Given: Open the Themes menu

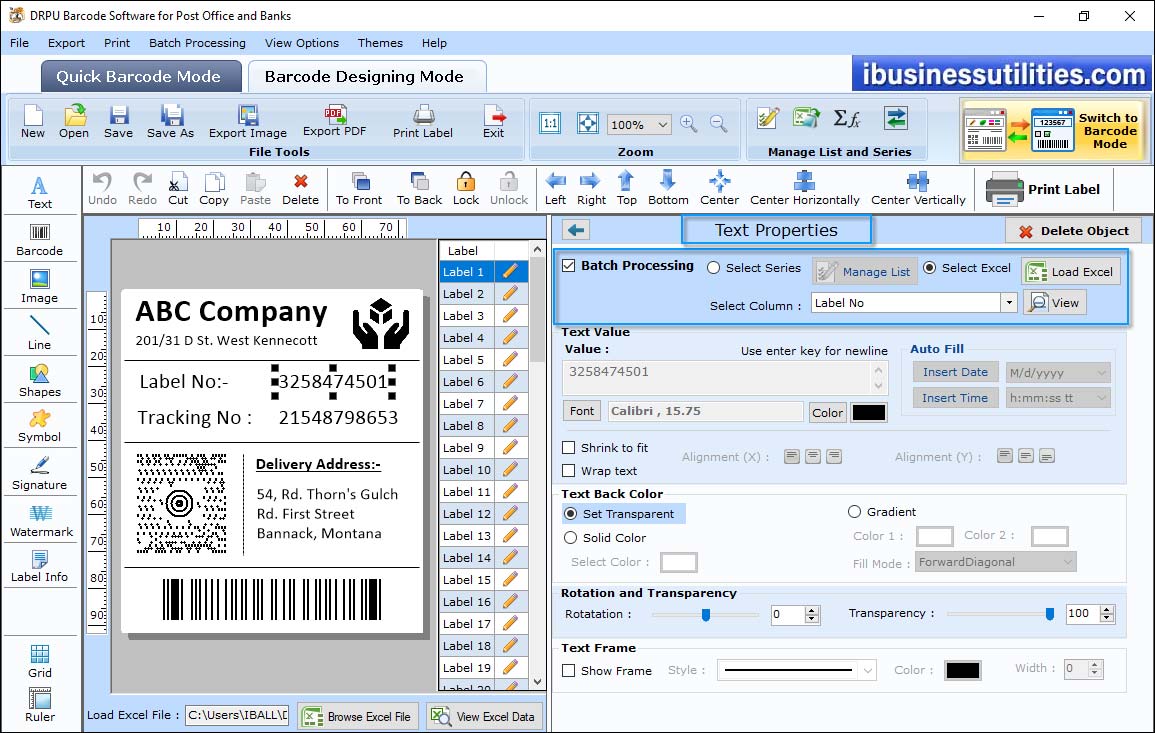Looking at the screenshot, I should click(380, 43).
